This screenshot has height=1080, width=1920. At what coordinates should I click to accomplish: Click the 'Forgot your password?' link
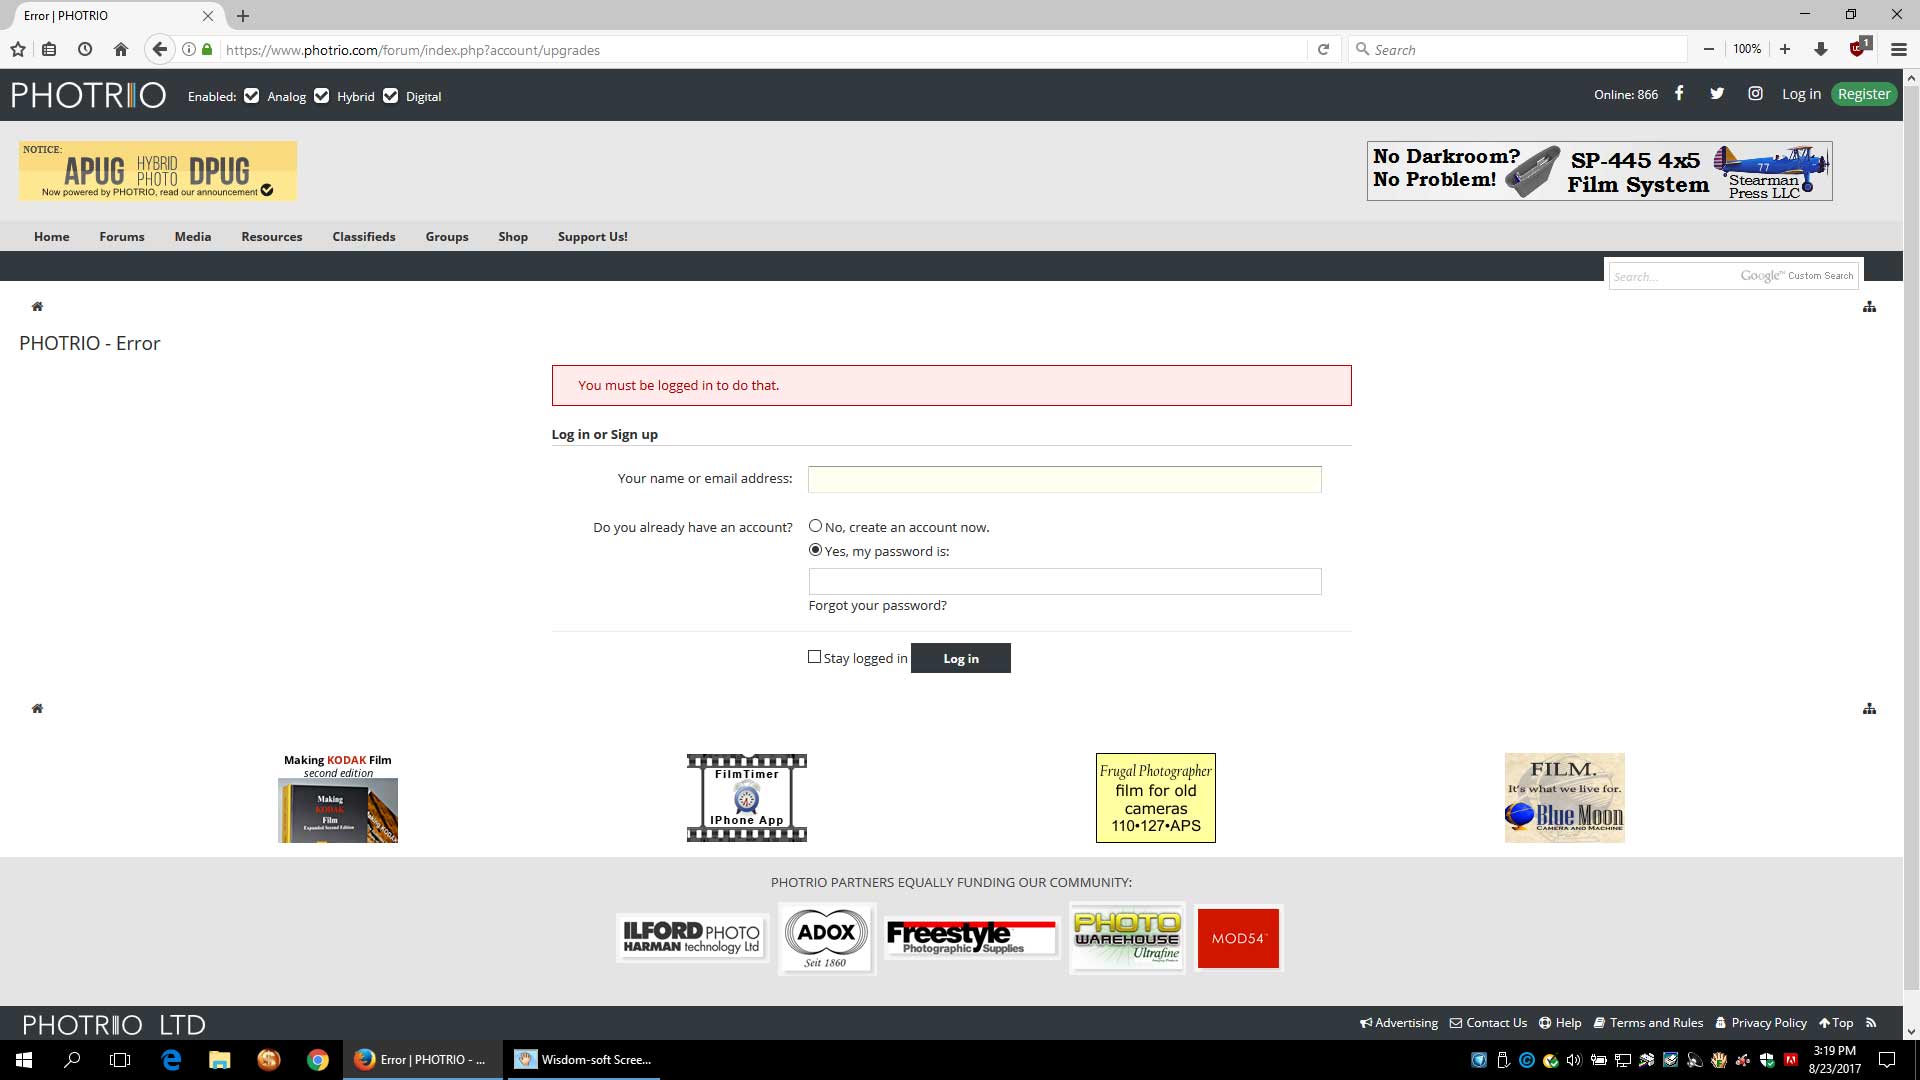click(x=877, y=605)
